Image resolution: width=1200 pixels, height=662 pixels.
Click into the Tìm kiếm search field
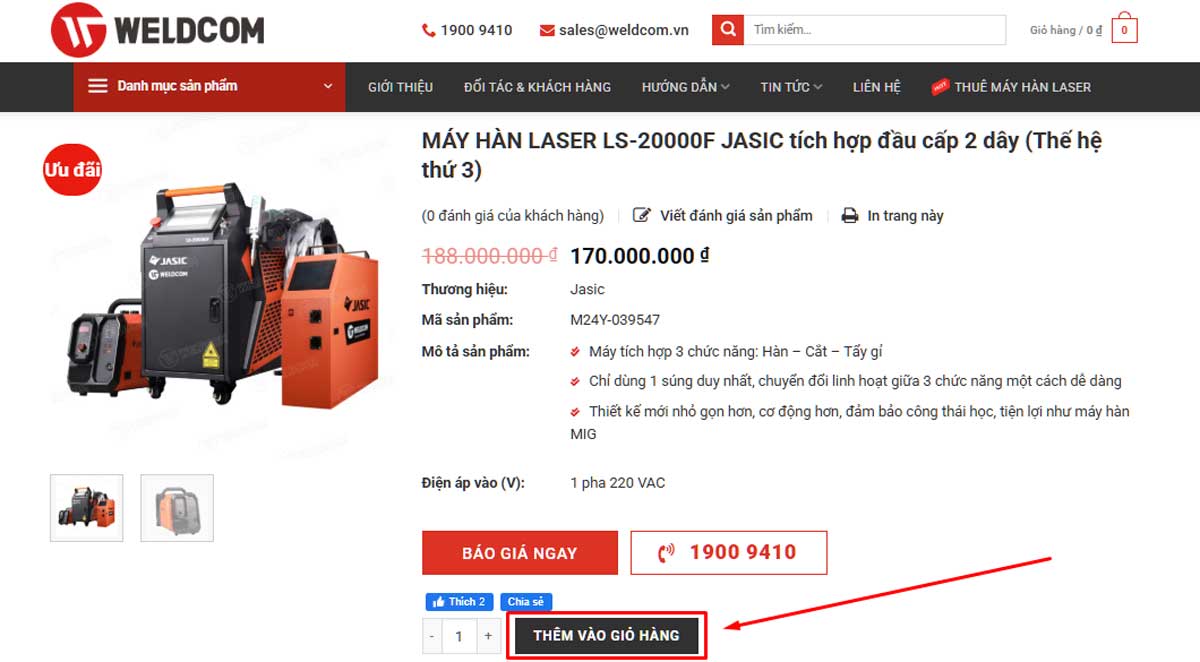coord(875,30)
